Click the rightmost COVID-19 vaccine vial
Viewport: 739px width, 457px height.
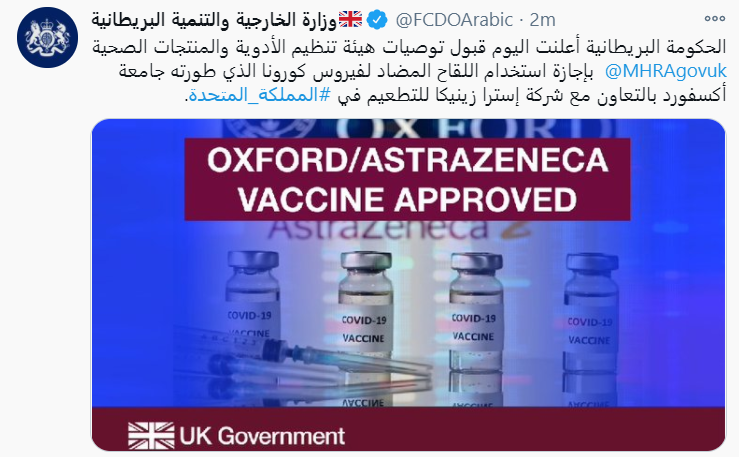coord(591,313)
